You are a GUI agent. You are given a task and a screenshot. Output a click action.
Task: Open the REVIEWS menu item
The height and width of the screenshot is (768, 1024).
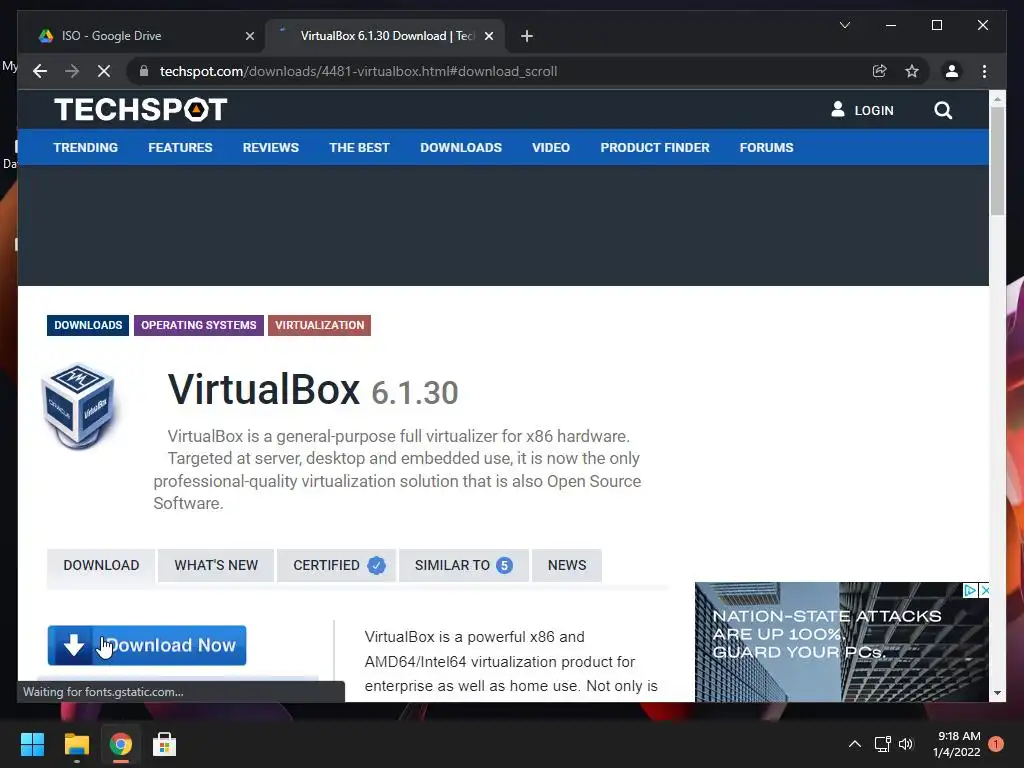tap(270, 148)
